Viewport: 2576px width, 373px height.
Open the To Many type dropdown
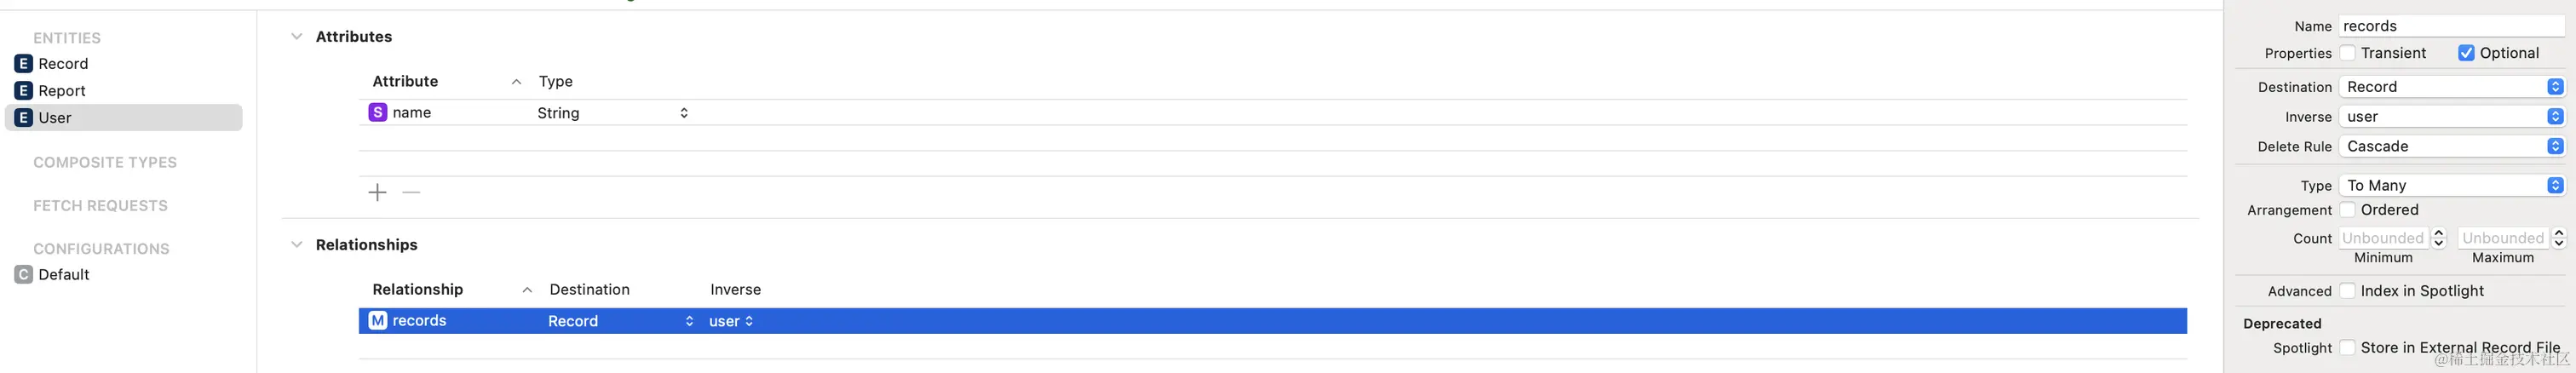click(x=2452, y=186)
